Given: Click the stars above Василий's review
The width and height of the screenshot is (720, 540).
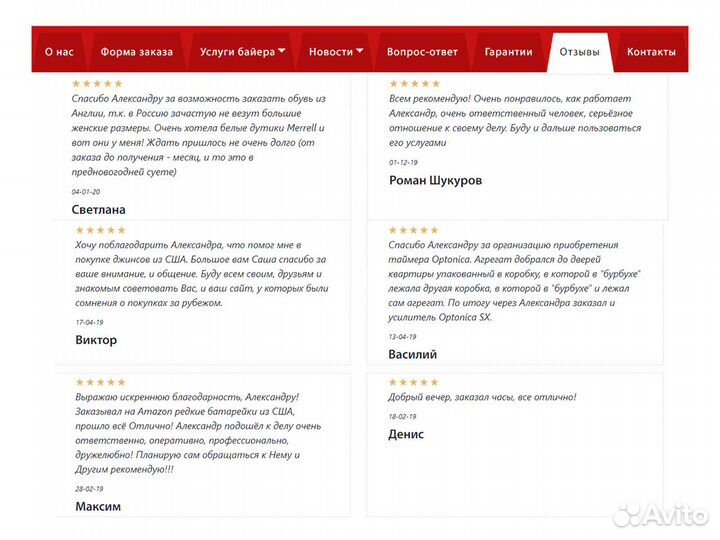Looking at the screenshot, I should pos(413,231).
